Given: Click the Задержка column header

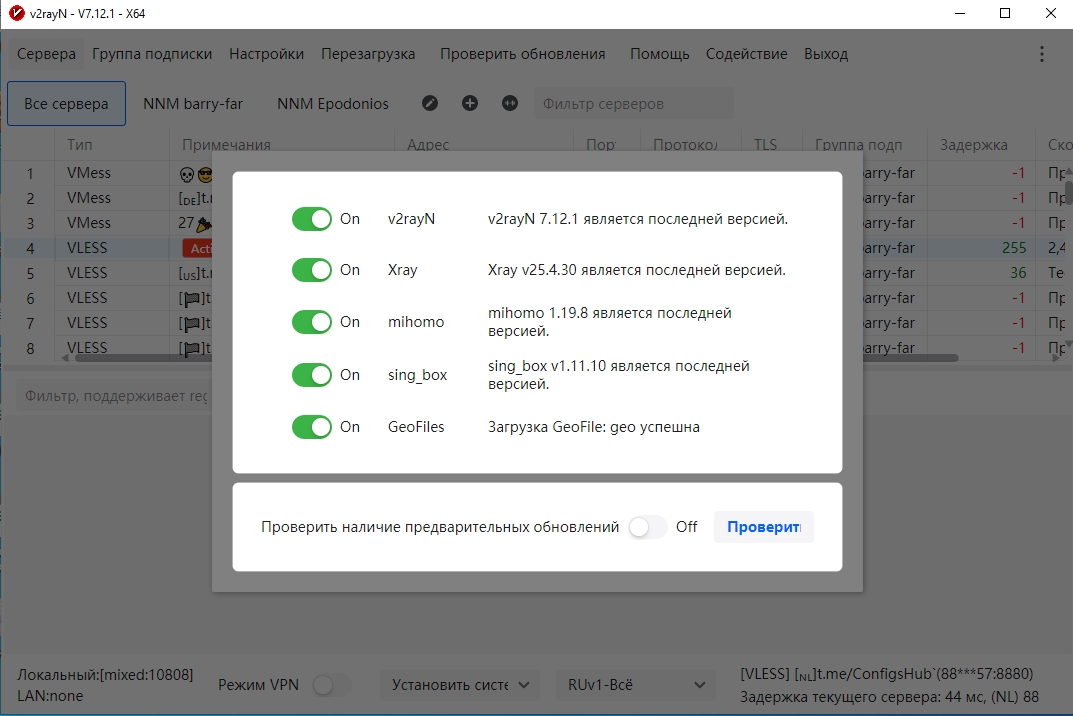Looking at the screenshot, I should point(973,145).
